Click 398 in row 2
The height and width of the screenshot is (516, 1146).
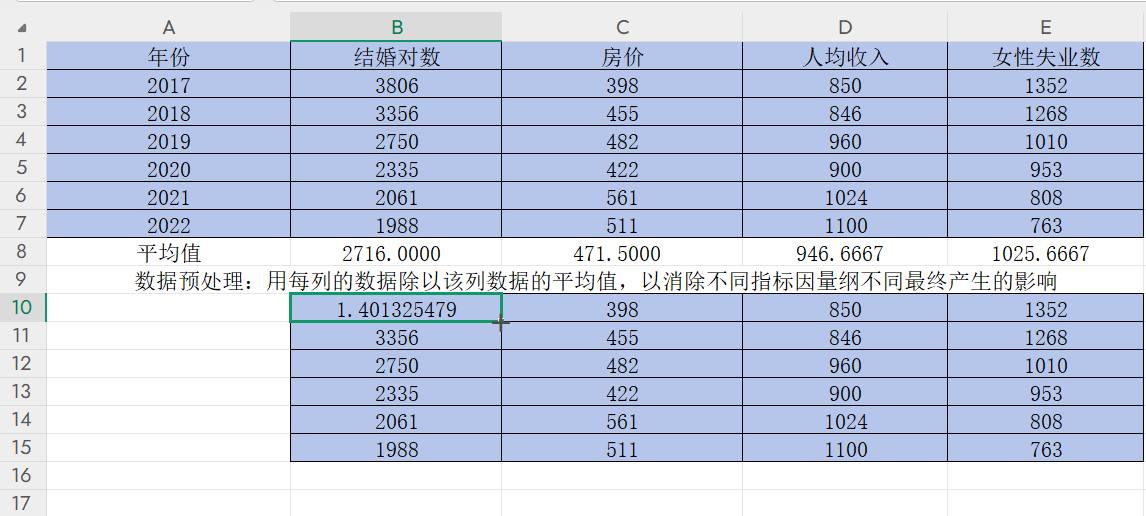622,85
